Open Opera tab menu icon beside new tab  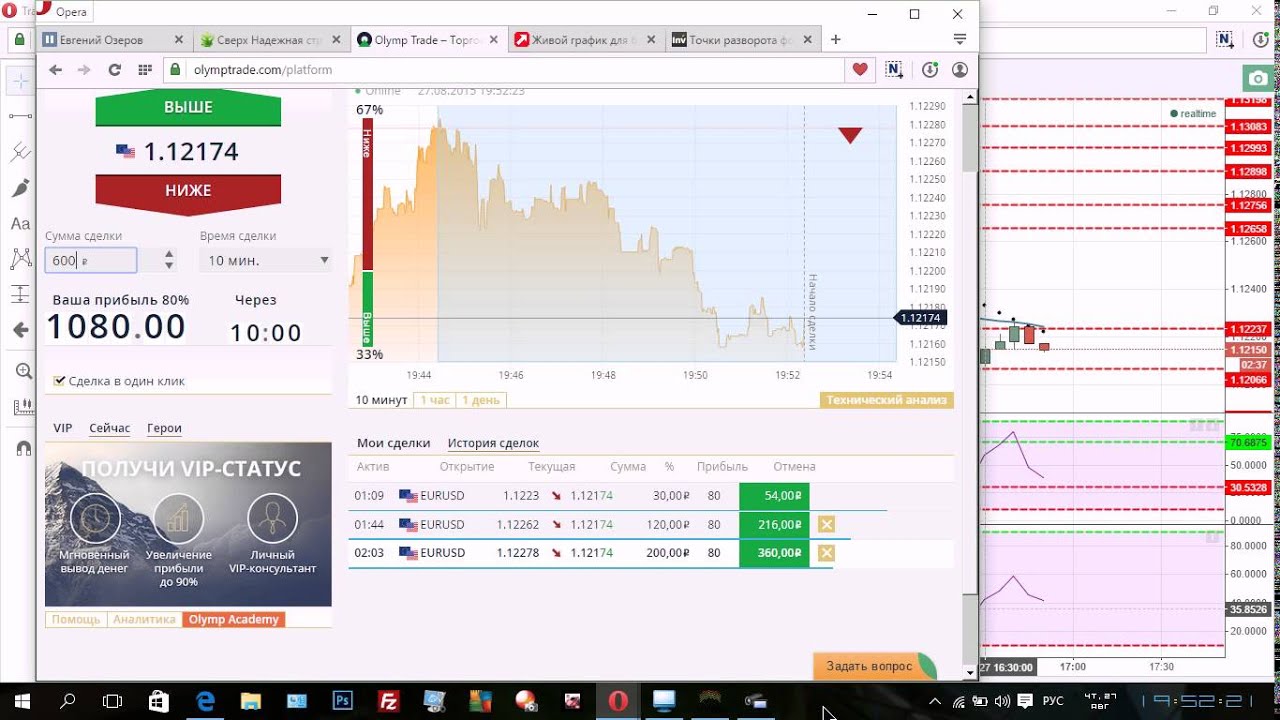[x=960, y=39]
